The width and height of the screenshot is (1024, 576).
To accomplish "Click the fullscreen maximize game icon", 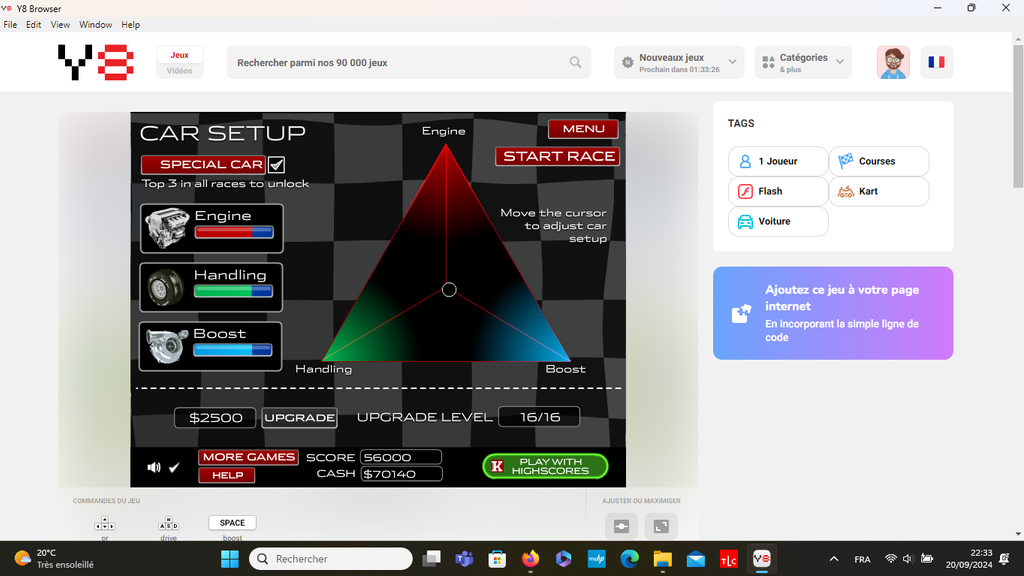I will coord(661,526).
